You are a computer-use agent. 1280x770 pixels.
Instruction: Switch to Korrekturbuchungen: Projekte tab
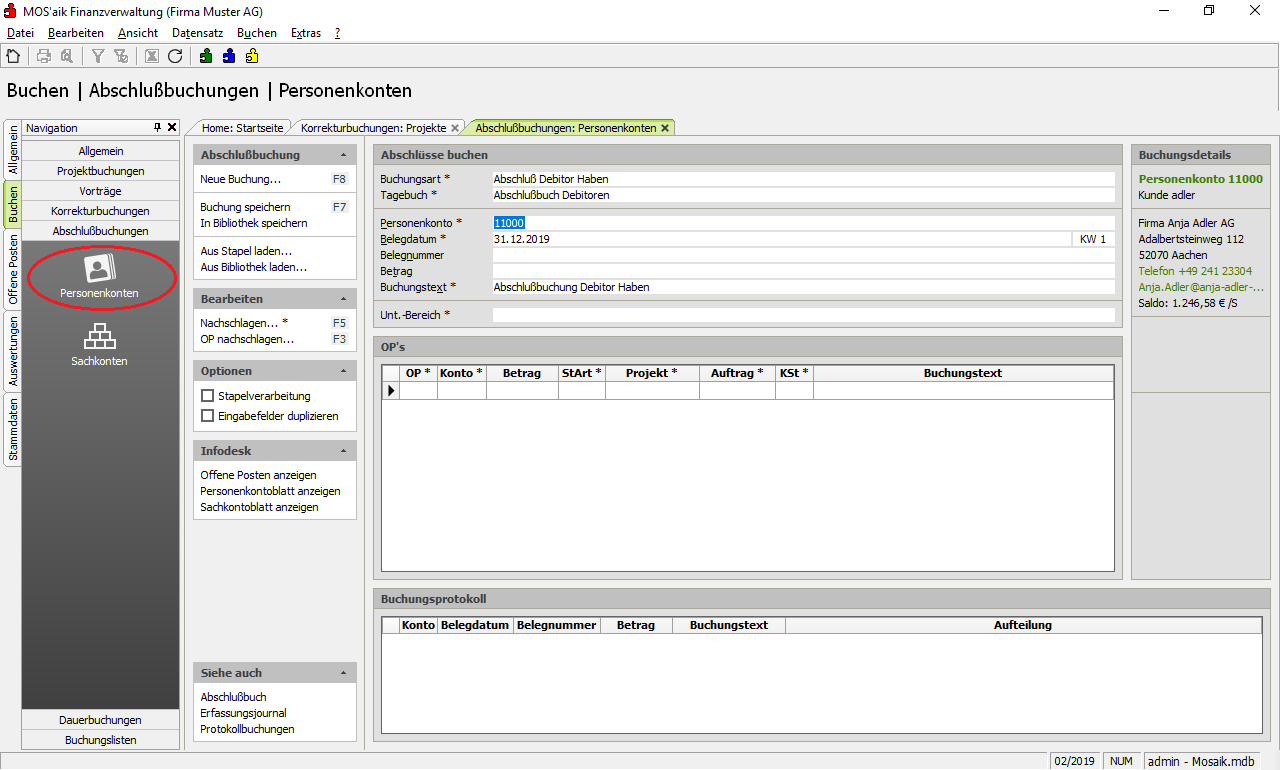[x=373, y=128]
